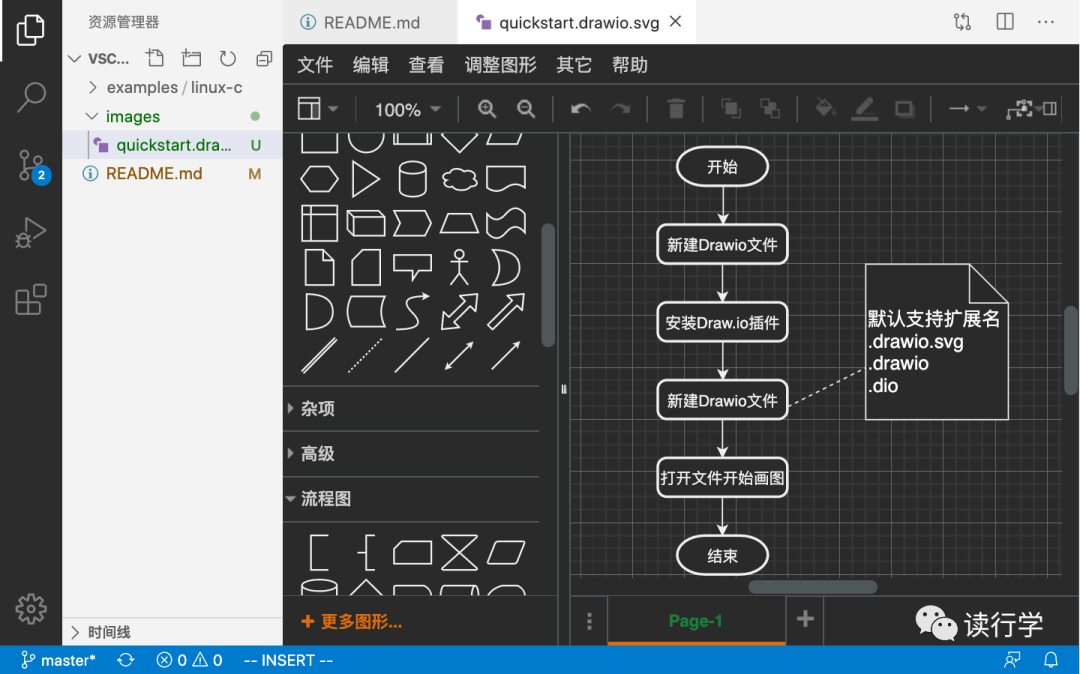The image size is (1080, 674).
Task: Close the quickstart.drawio.svg tab
Action: [x=676, y=21]
